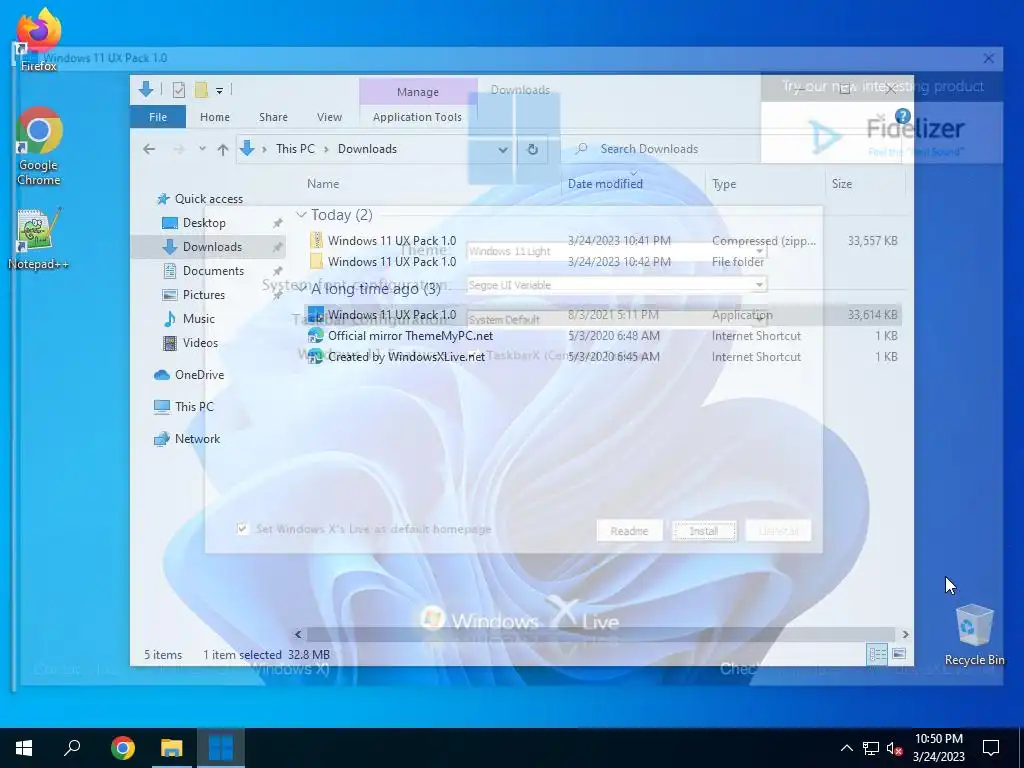Click the New folder quick access toolbar icon
Viewport: 1024px width, 768px height.
(x=201, y=90)
